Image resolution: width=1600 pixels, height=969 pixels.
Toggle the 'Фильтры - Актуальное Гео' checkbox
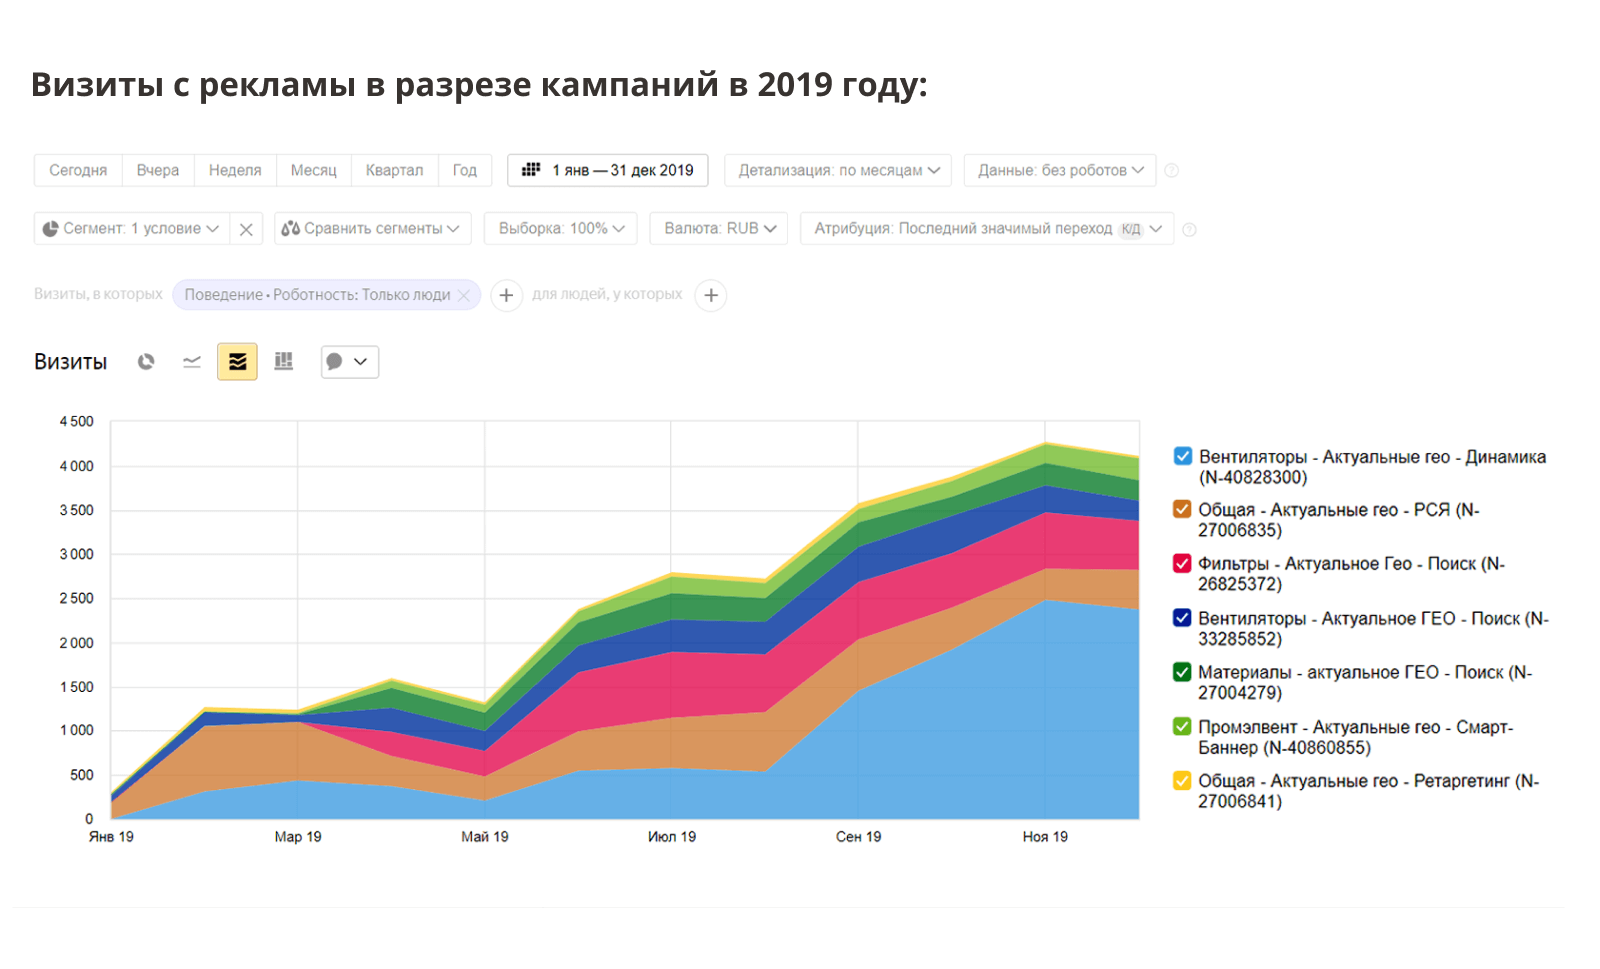(x=1182, y=563)
